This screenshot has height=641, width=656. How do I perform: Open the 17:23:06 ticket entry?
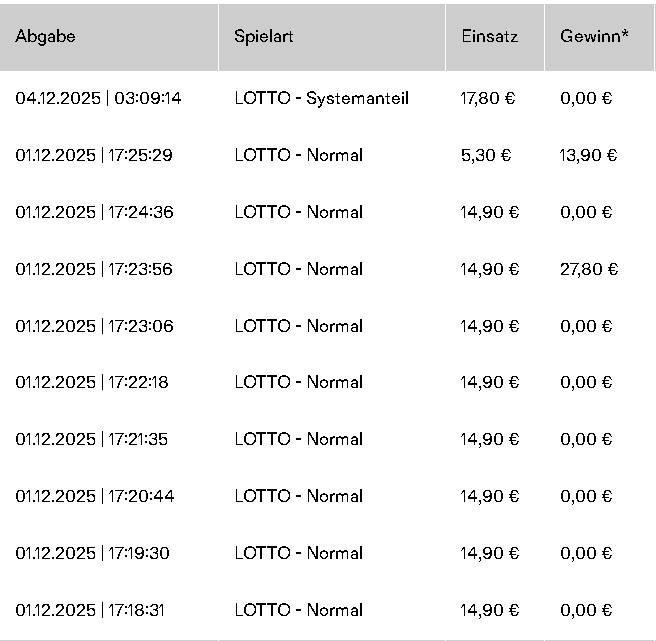[94, 326]
